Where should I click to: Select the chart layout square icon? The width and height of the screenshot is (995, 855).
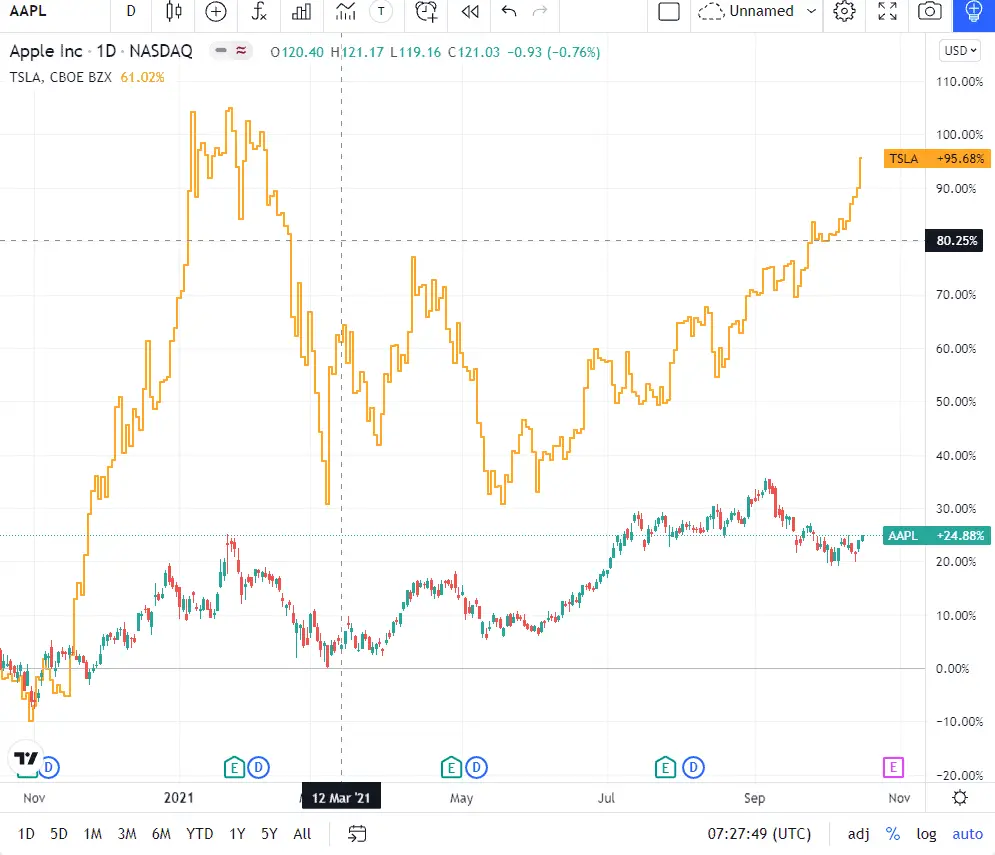(669, 11)
